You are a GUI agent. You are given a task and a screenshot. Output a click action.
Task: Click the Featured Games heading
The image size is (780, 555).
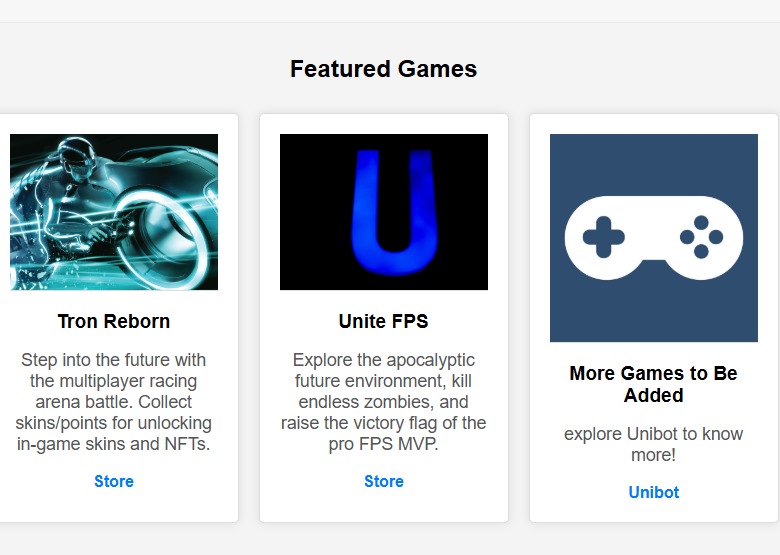[x=384, y=69]
